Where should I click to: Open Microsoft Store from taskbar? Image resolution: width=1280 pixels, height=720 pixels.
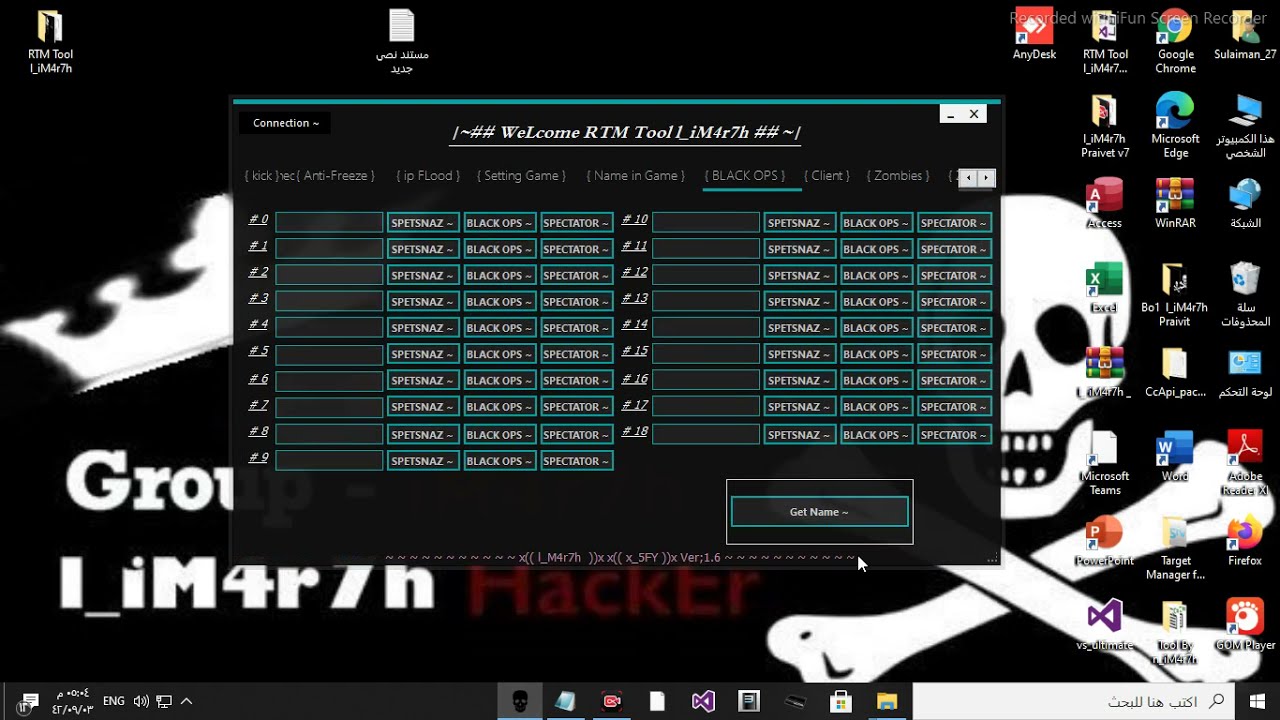(842, 701)
